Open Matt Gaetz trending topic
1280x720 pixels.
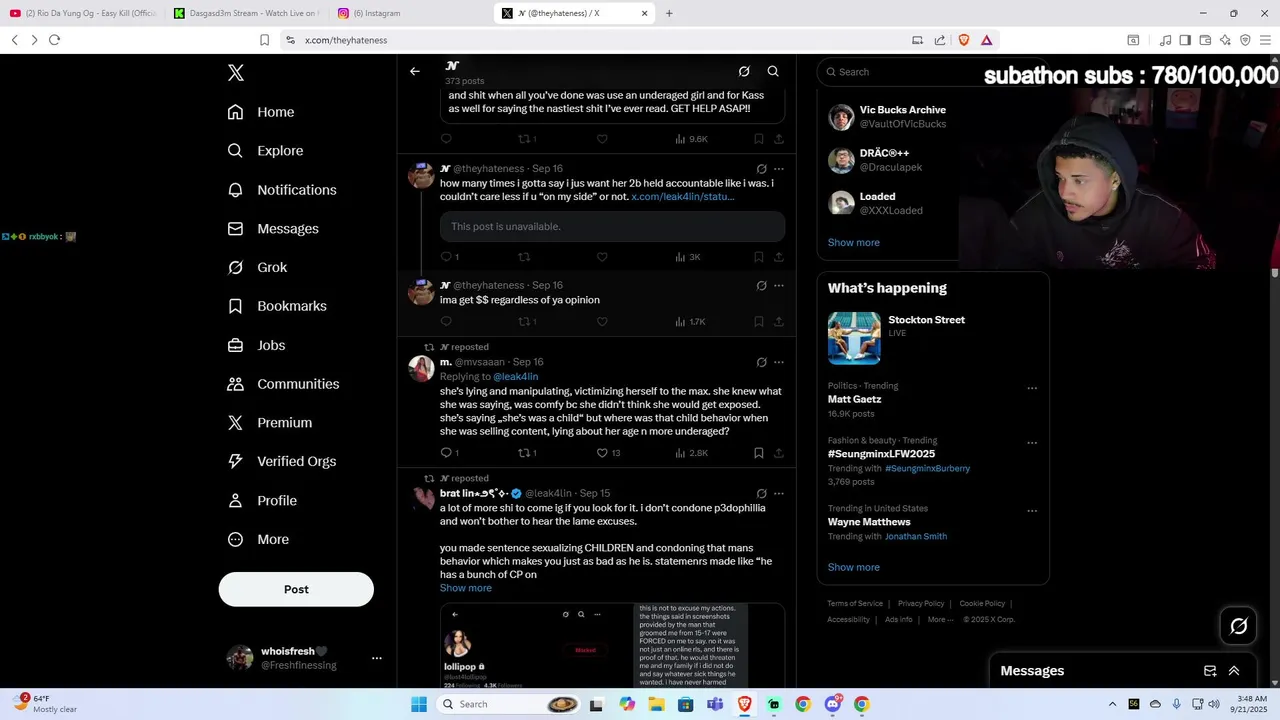coord(854,399)
